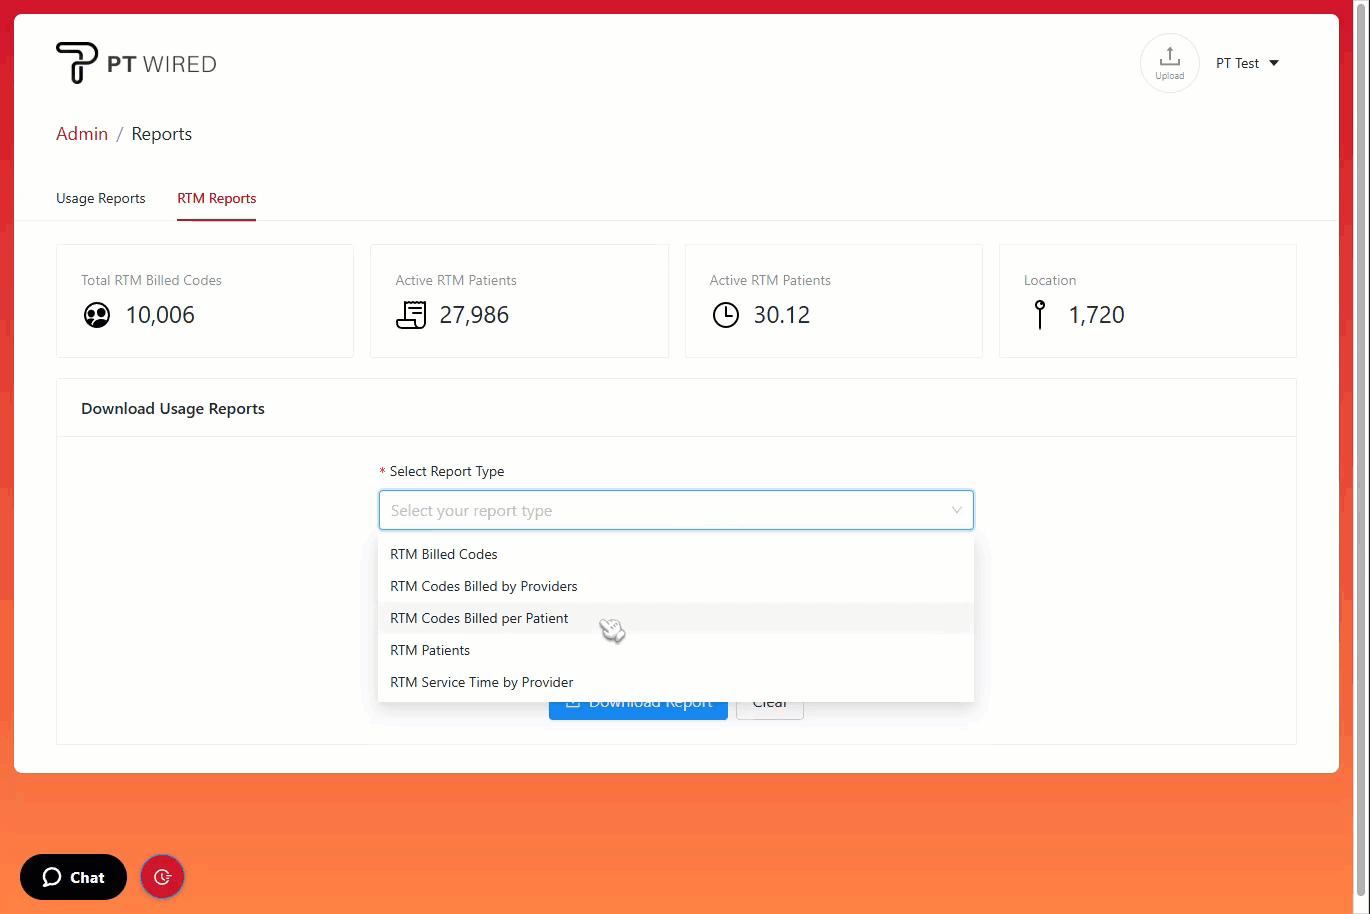Screen dimensions: 1370x914
Task: Select the RTM Reports tab
Action: 217,198
